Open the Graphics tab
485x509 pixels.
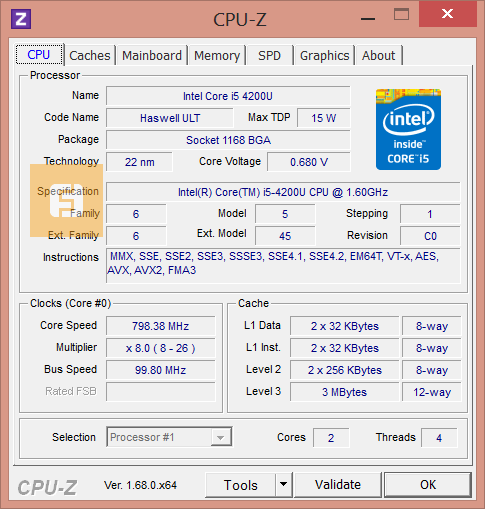point(324,55)
